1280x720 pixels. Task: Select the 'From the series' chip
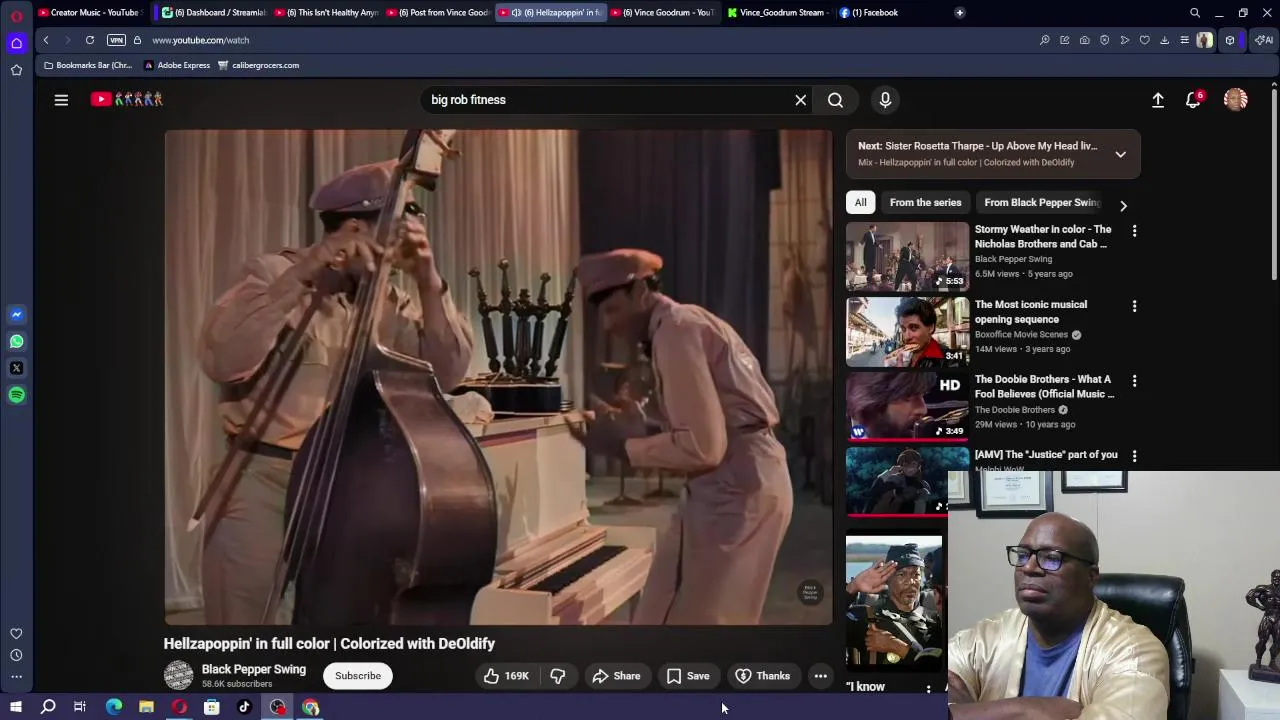(925, 202)
